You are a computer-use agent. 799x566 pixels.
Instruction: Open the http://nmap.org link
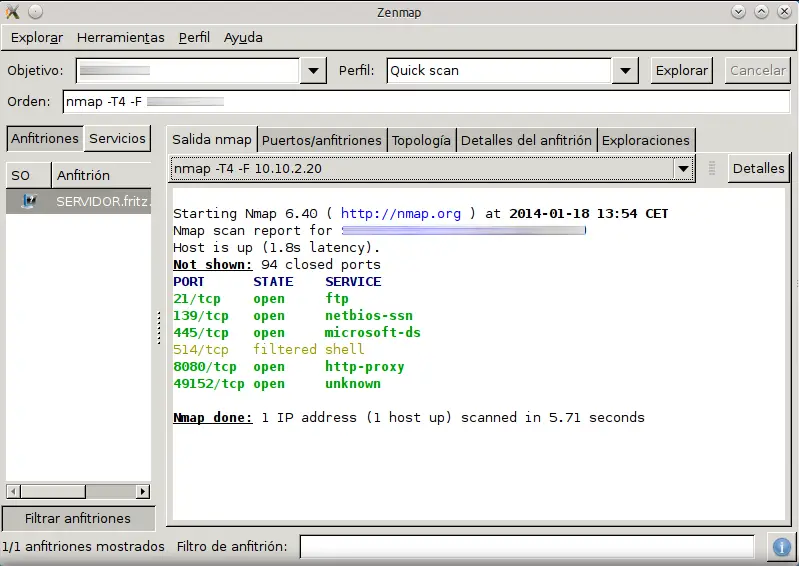click(x=401, y=213)
